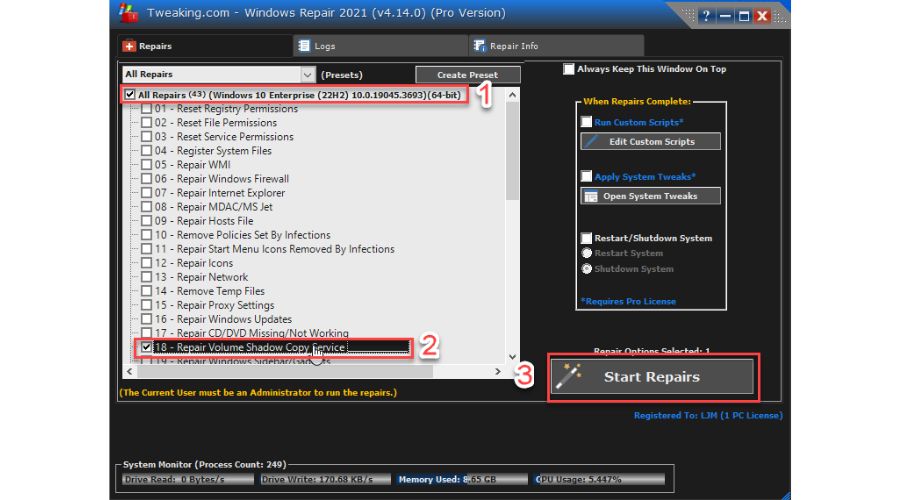Check 07 - Repair Internet Explorer
Image resolution: width=900 pixels, height=500 pixels.
click(147, 193)
